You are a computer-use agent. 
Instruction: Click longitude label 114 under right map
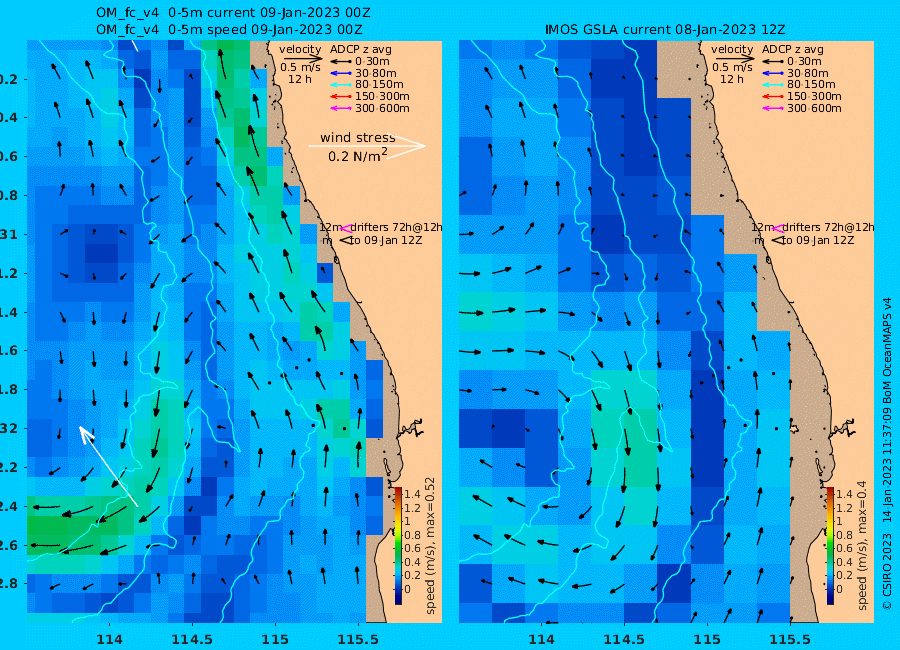coord(541,640)
